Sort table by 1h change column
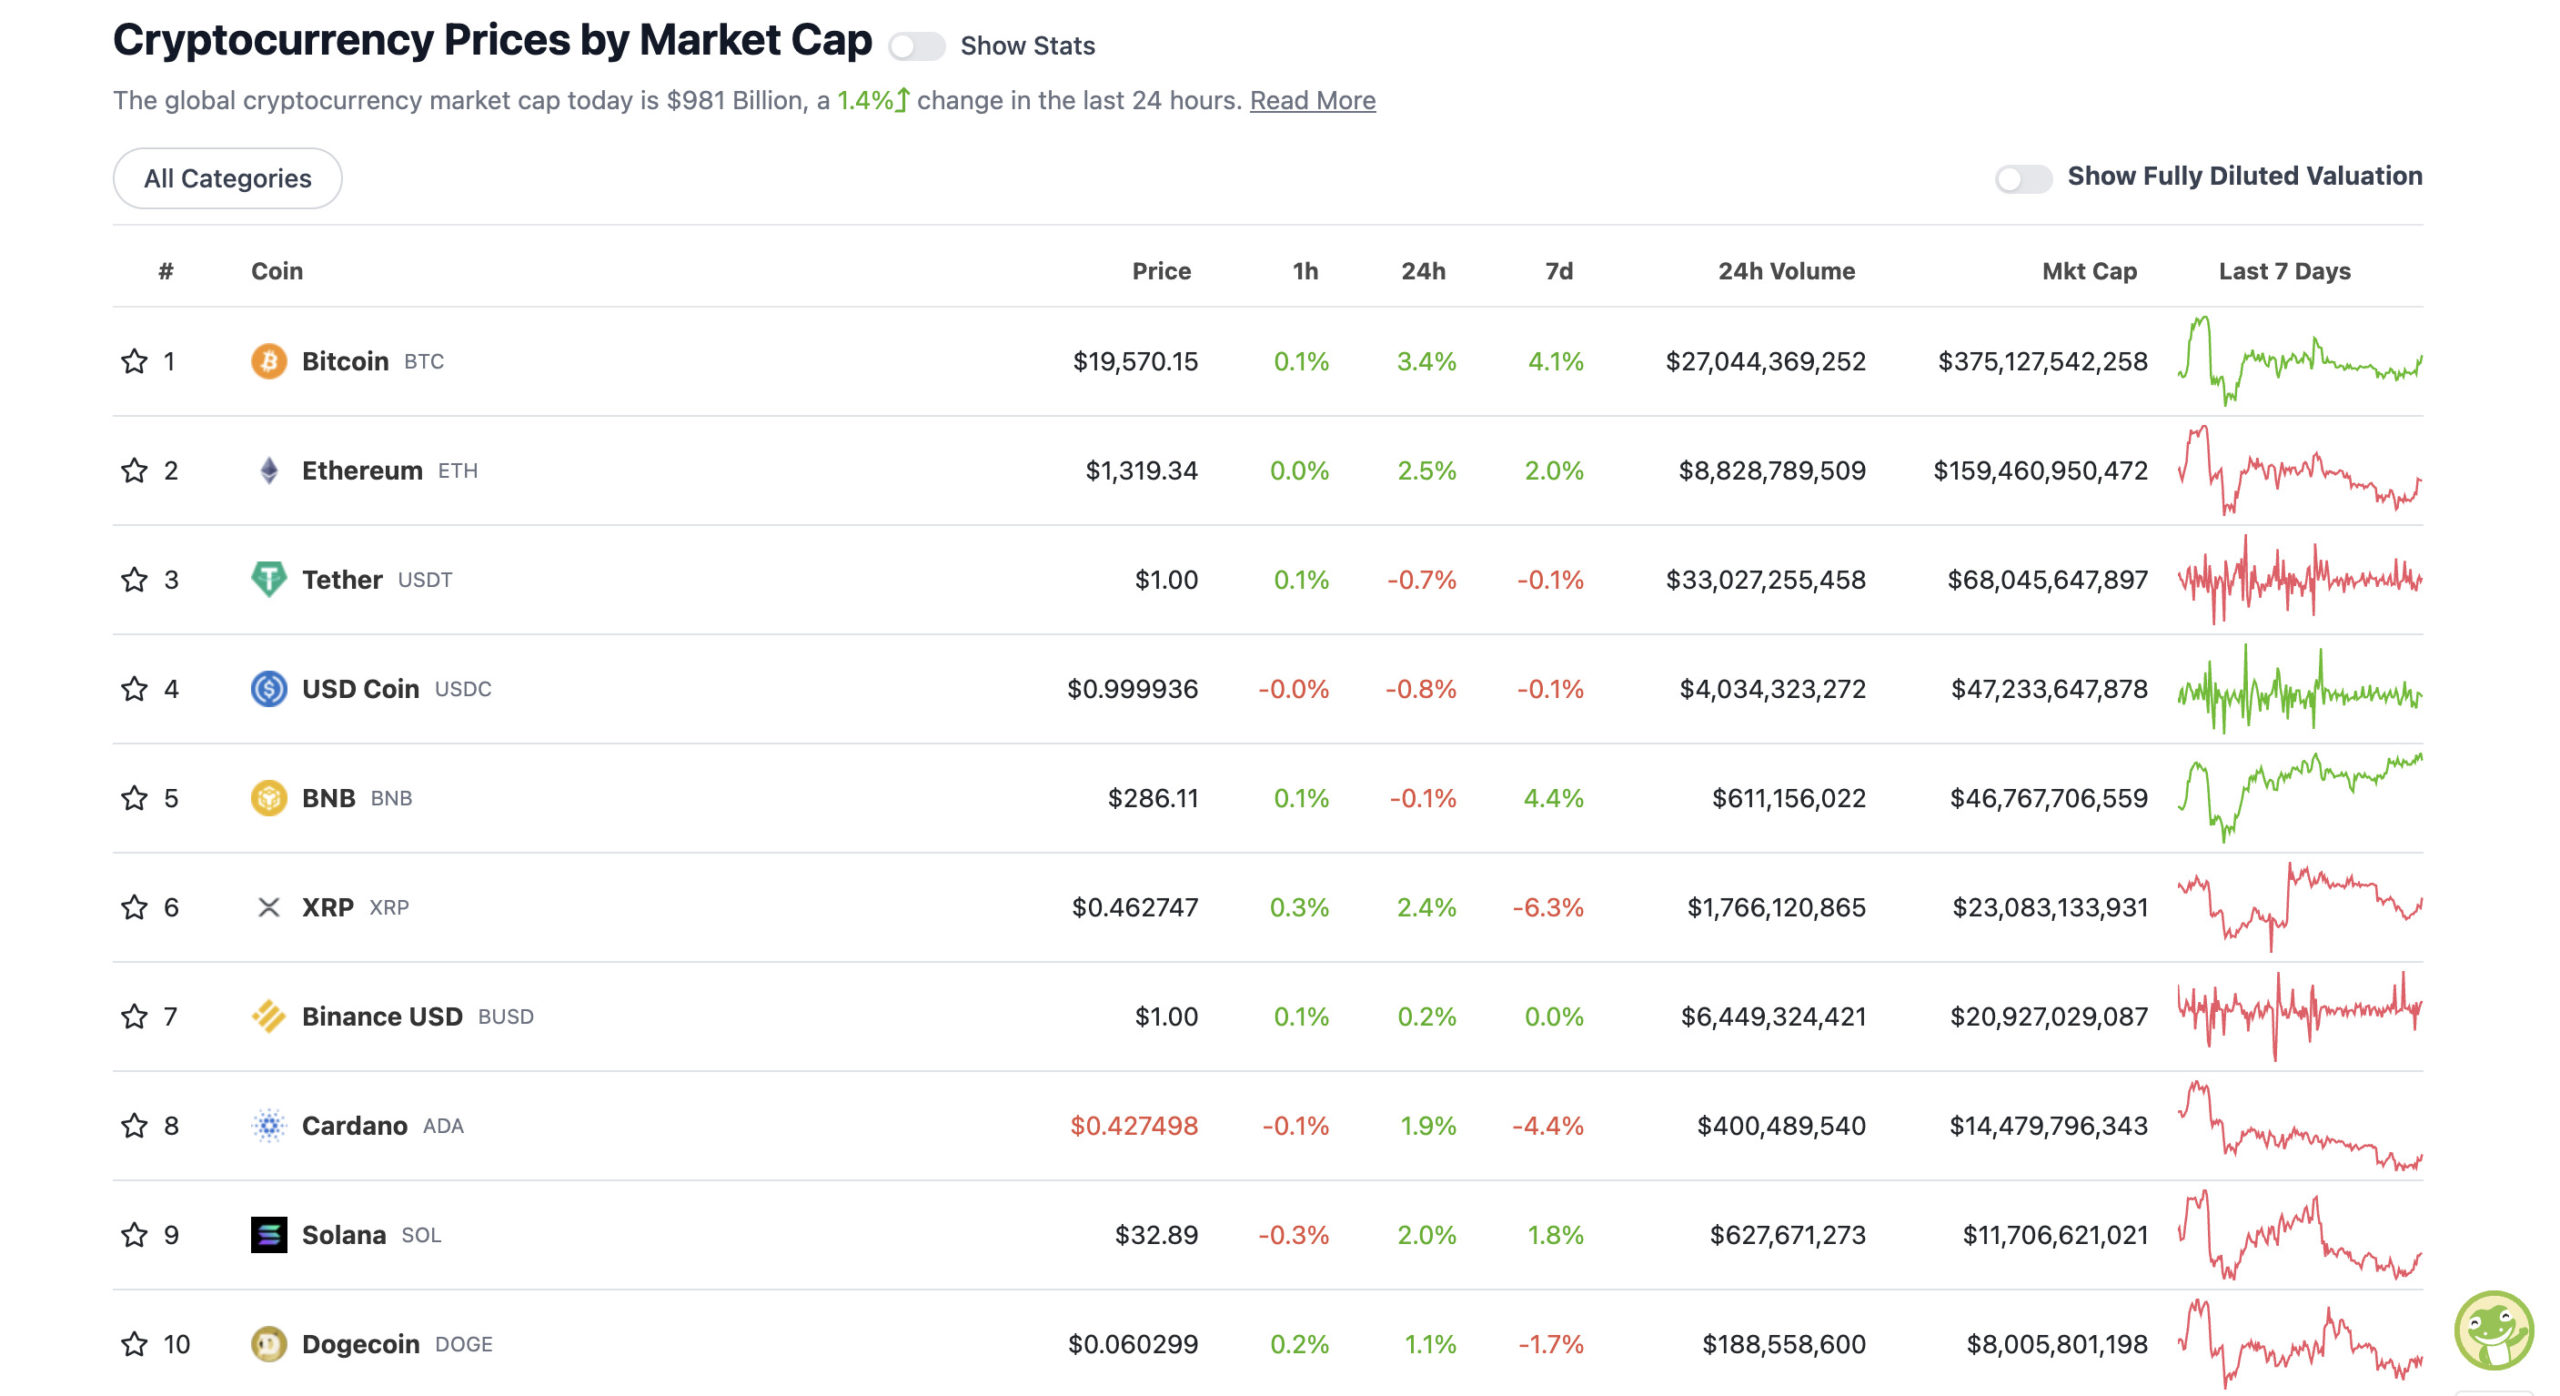Screen dimensions: 2560x1396 pyautogui.click(x=1305, y=271)
